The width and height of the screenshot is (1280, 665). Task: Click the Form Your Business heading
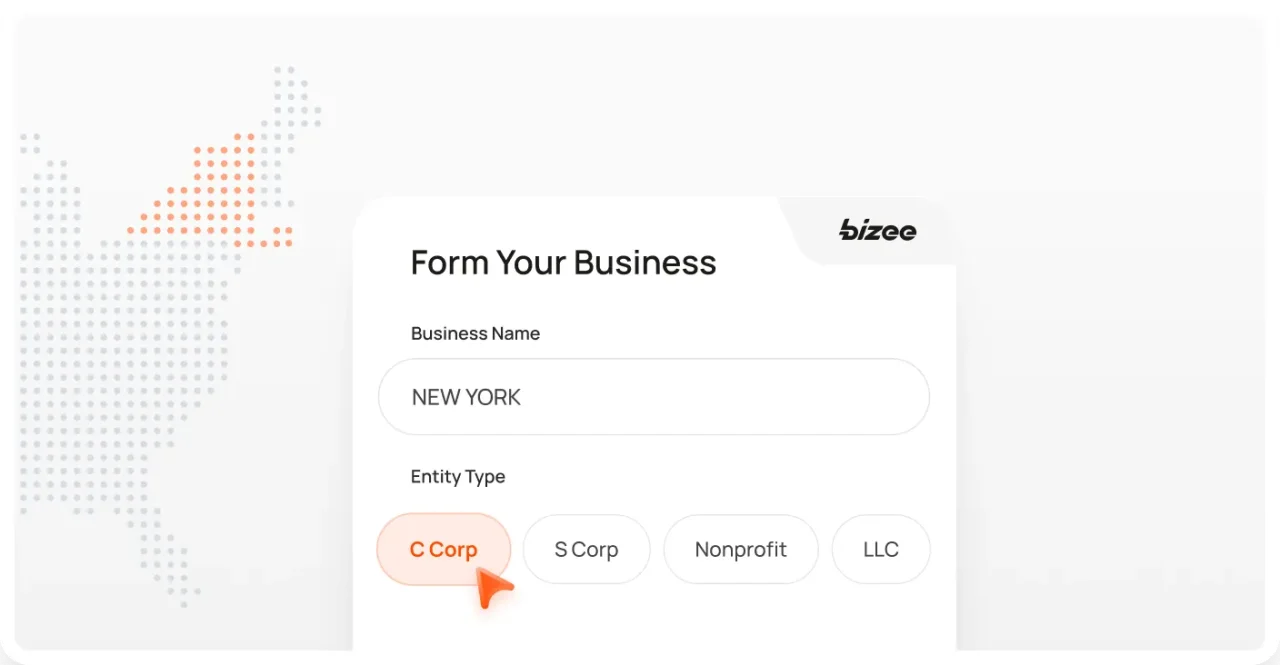point(563,262)
